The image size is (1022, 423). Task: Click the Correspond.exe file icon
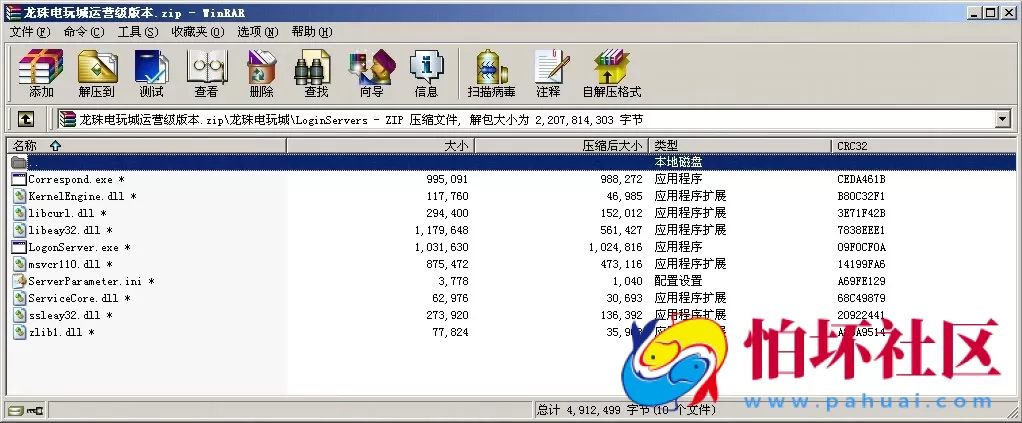coord(19,179)
